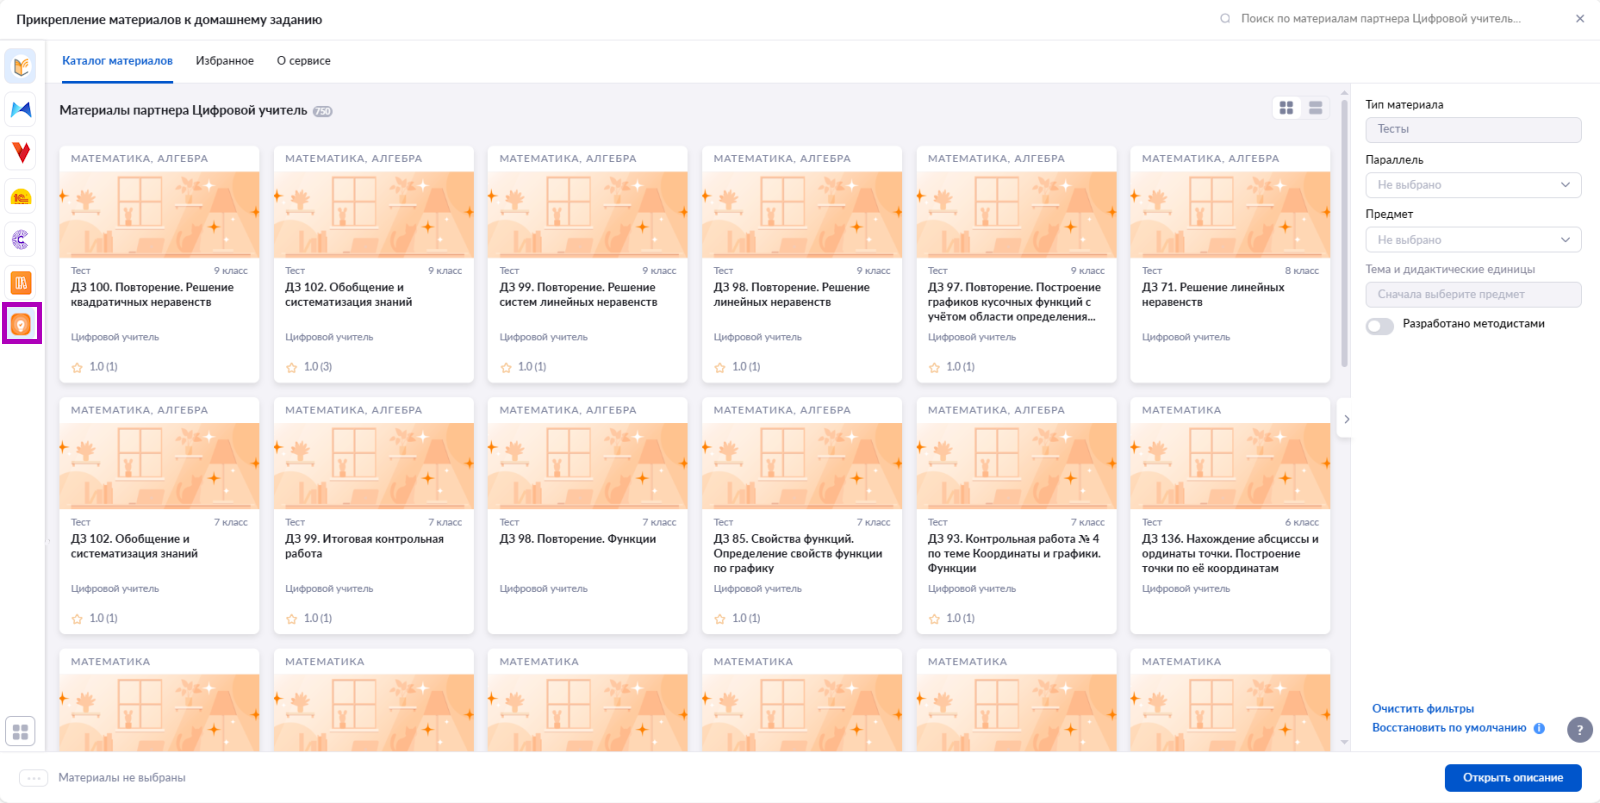Open the three-dots selected materials button

click(33, 778)
